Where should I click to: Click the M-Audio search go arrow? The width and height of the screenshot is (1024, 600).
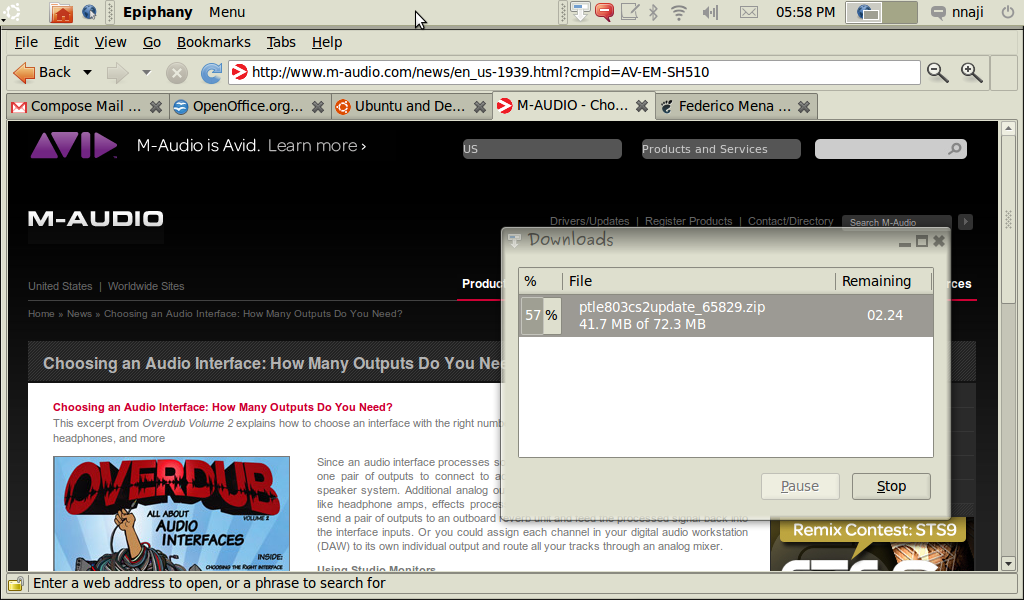point(965,222)
